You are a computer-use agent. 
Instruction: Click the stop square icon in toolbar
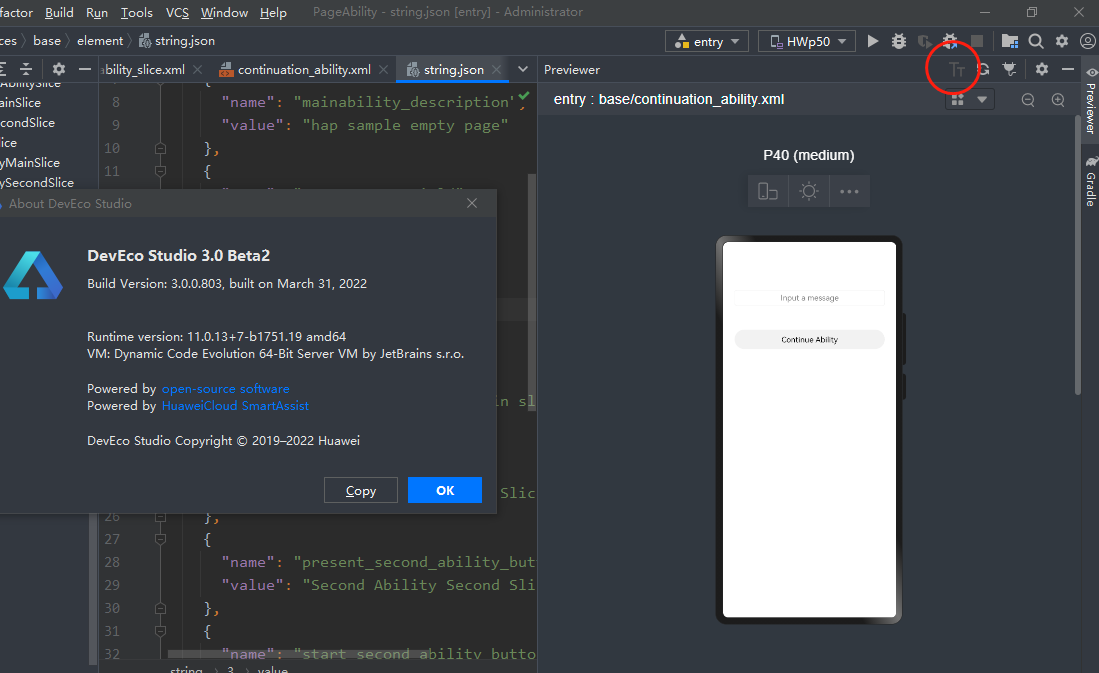pos(976,41)
